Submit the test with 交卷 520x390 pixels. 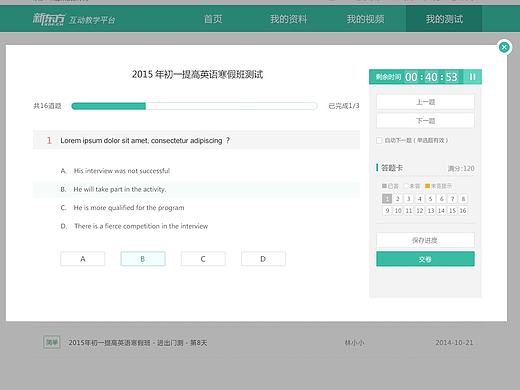(x=425, y=259)
